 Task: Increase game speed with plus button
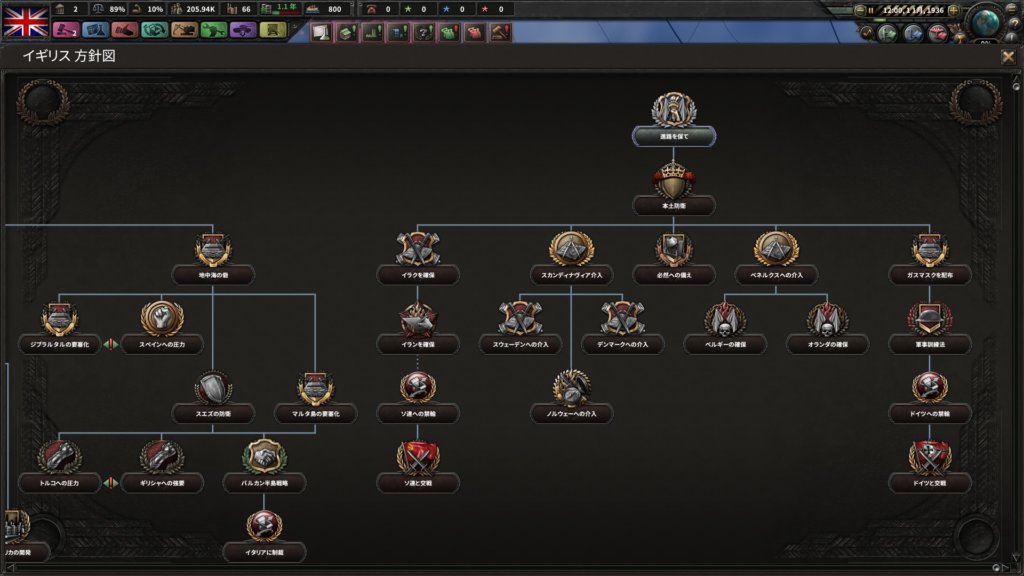tap(953, 10)
